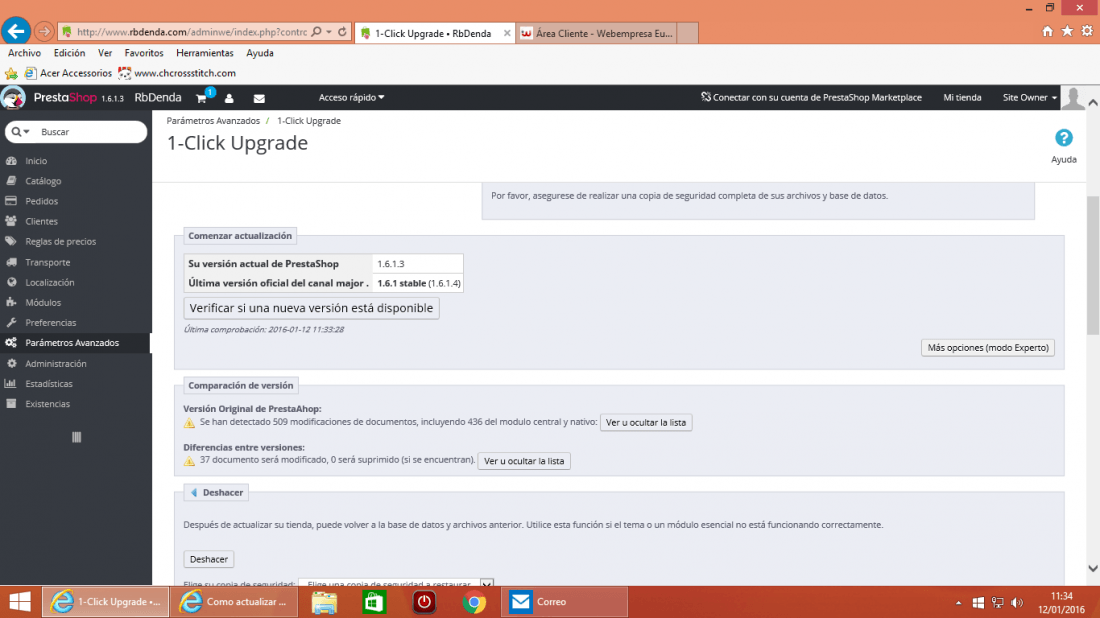Image resolution: width=1100 pixels, height=618 pixels.
Task: Click Más opciones (modo Experto) button
Action: pos(988,348)
